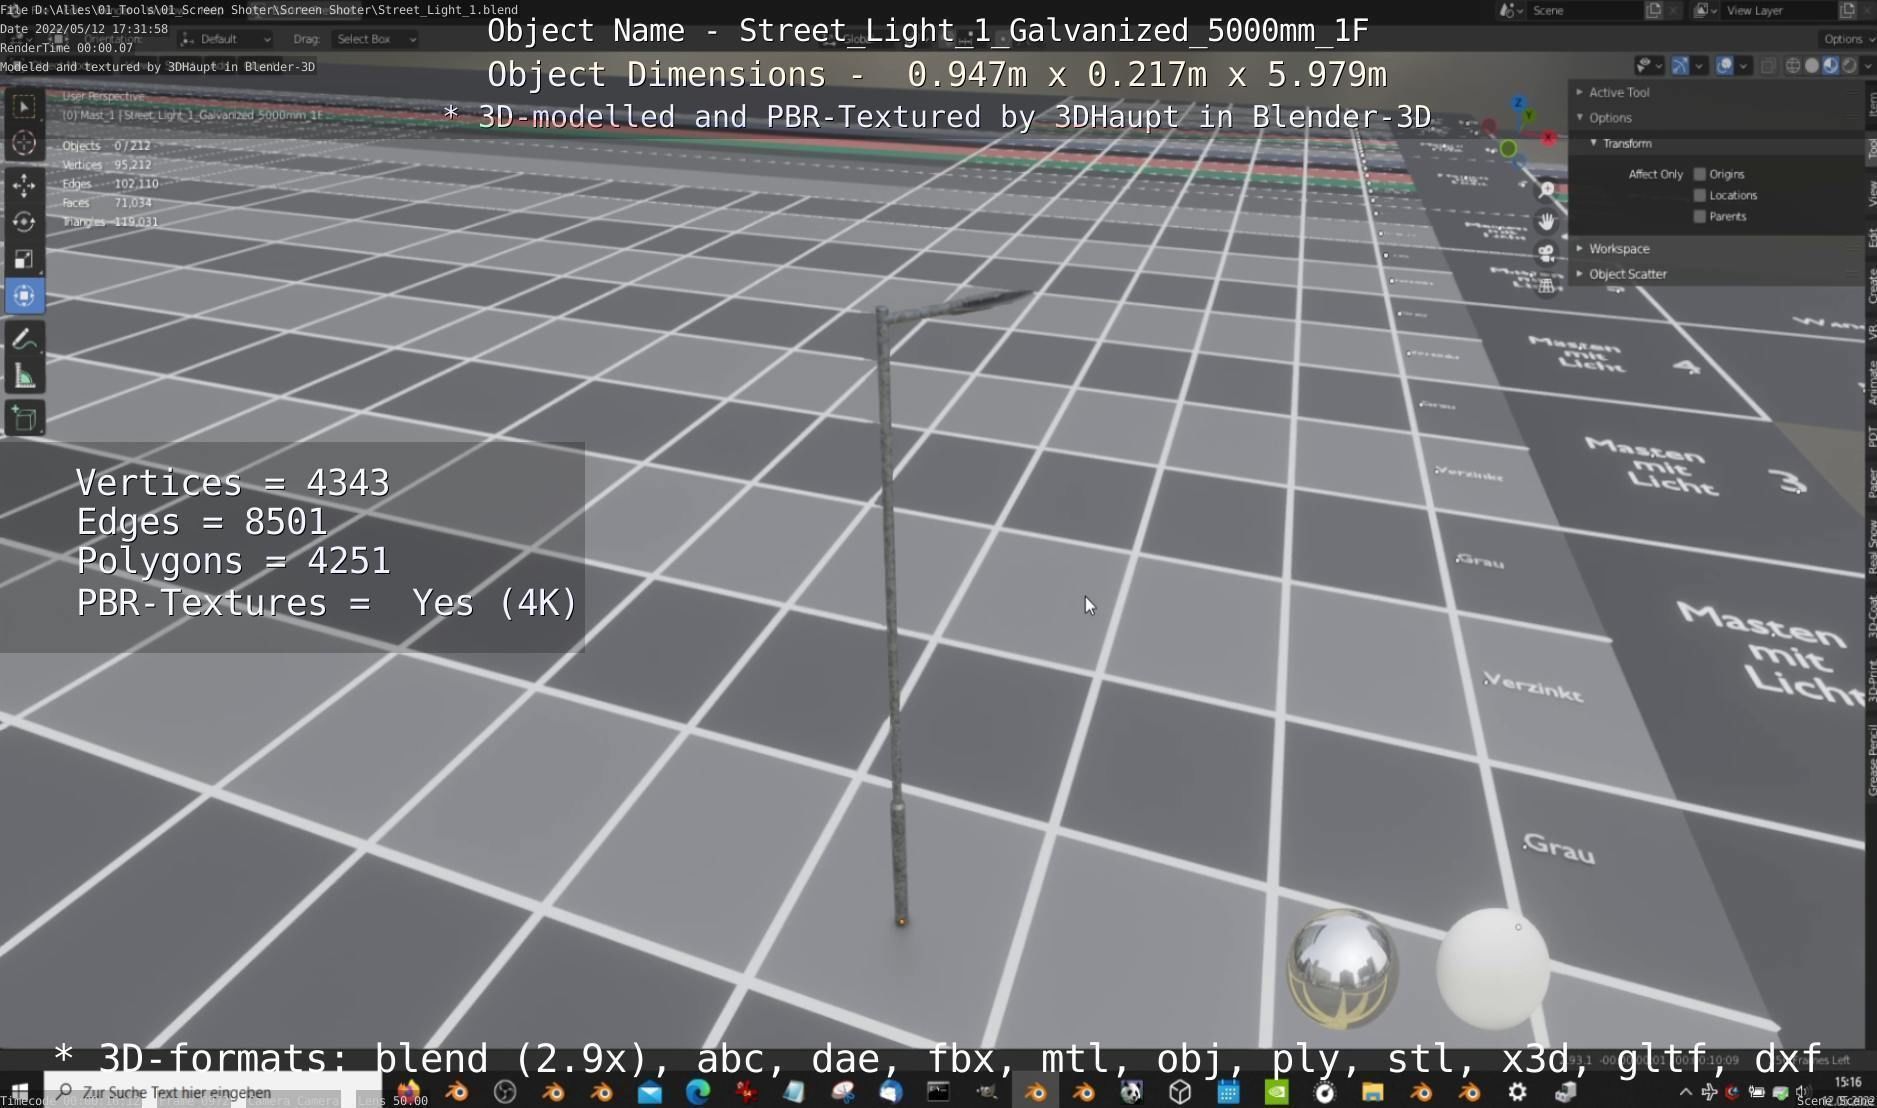This screenshot has height=1108, width=1877.
Task: Collapse the Options panel
Action: point(1717,118)
